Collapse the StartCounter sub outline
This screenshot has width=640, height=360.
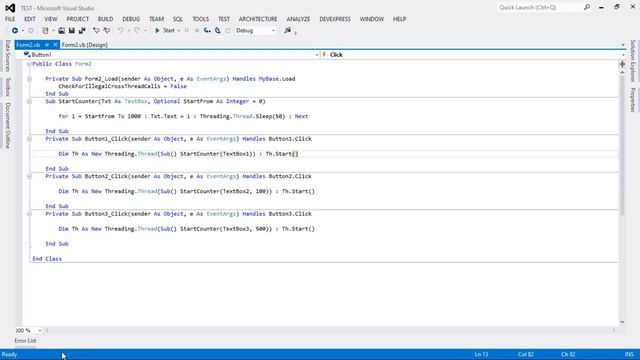tap(29, 101)
